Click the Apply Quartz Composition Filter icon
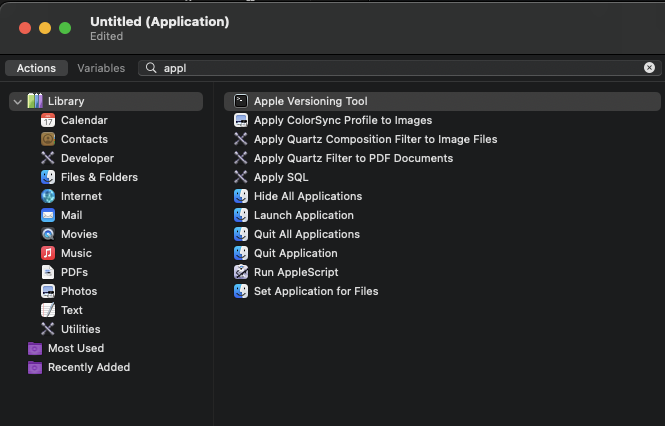This screenshot has width=665, height=426. 241,139
